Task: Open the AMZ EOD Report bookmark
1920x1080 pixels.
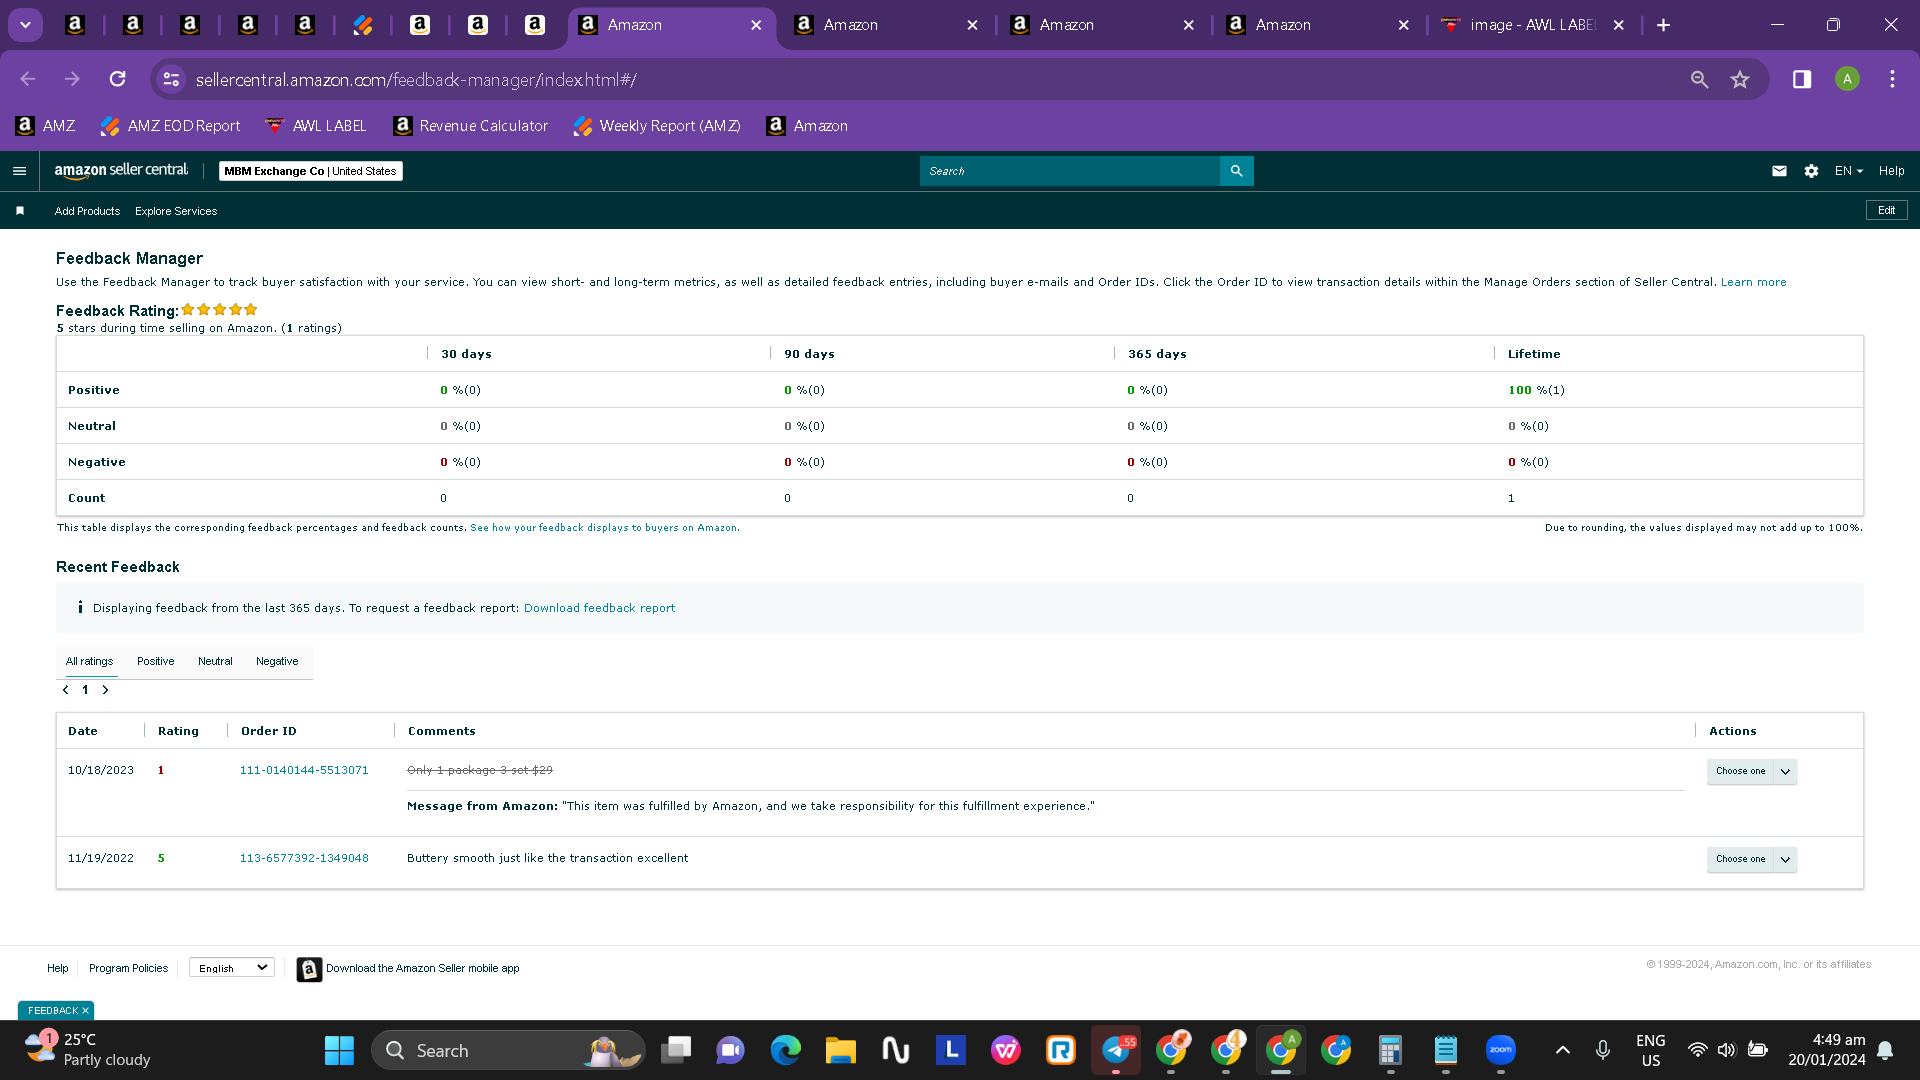Action: click(171, 126)
